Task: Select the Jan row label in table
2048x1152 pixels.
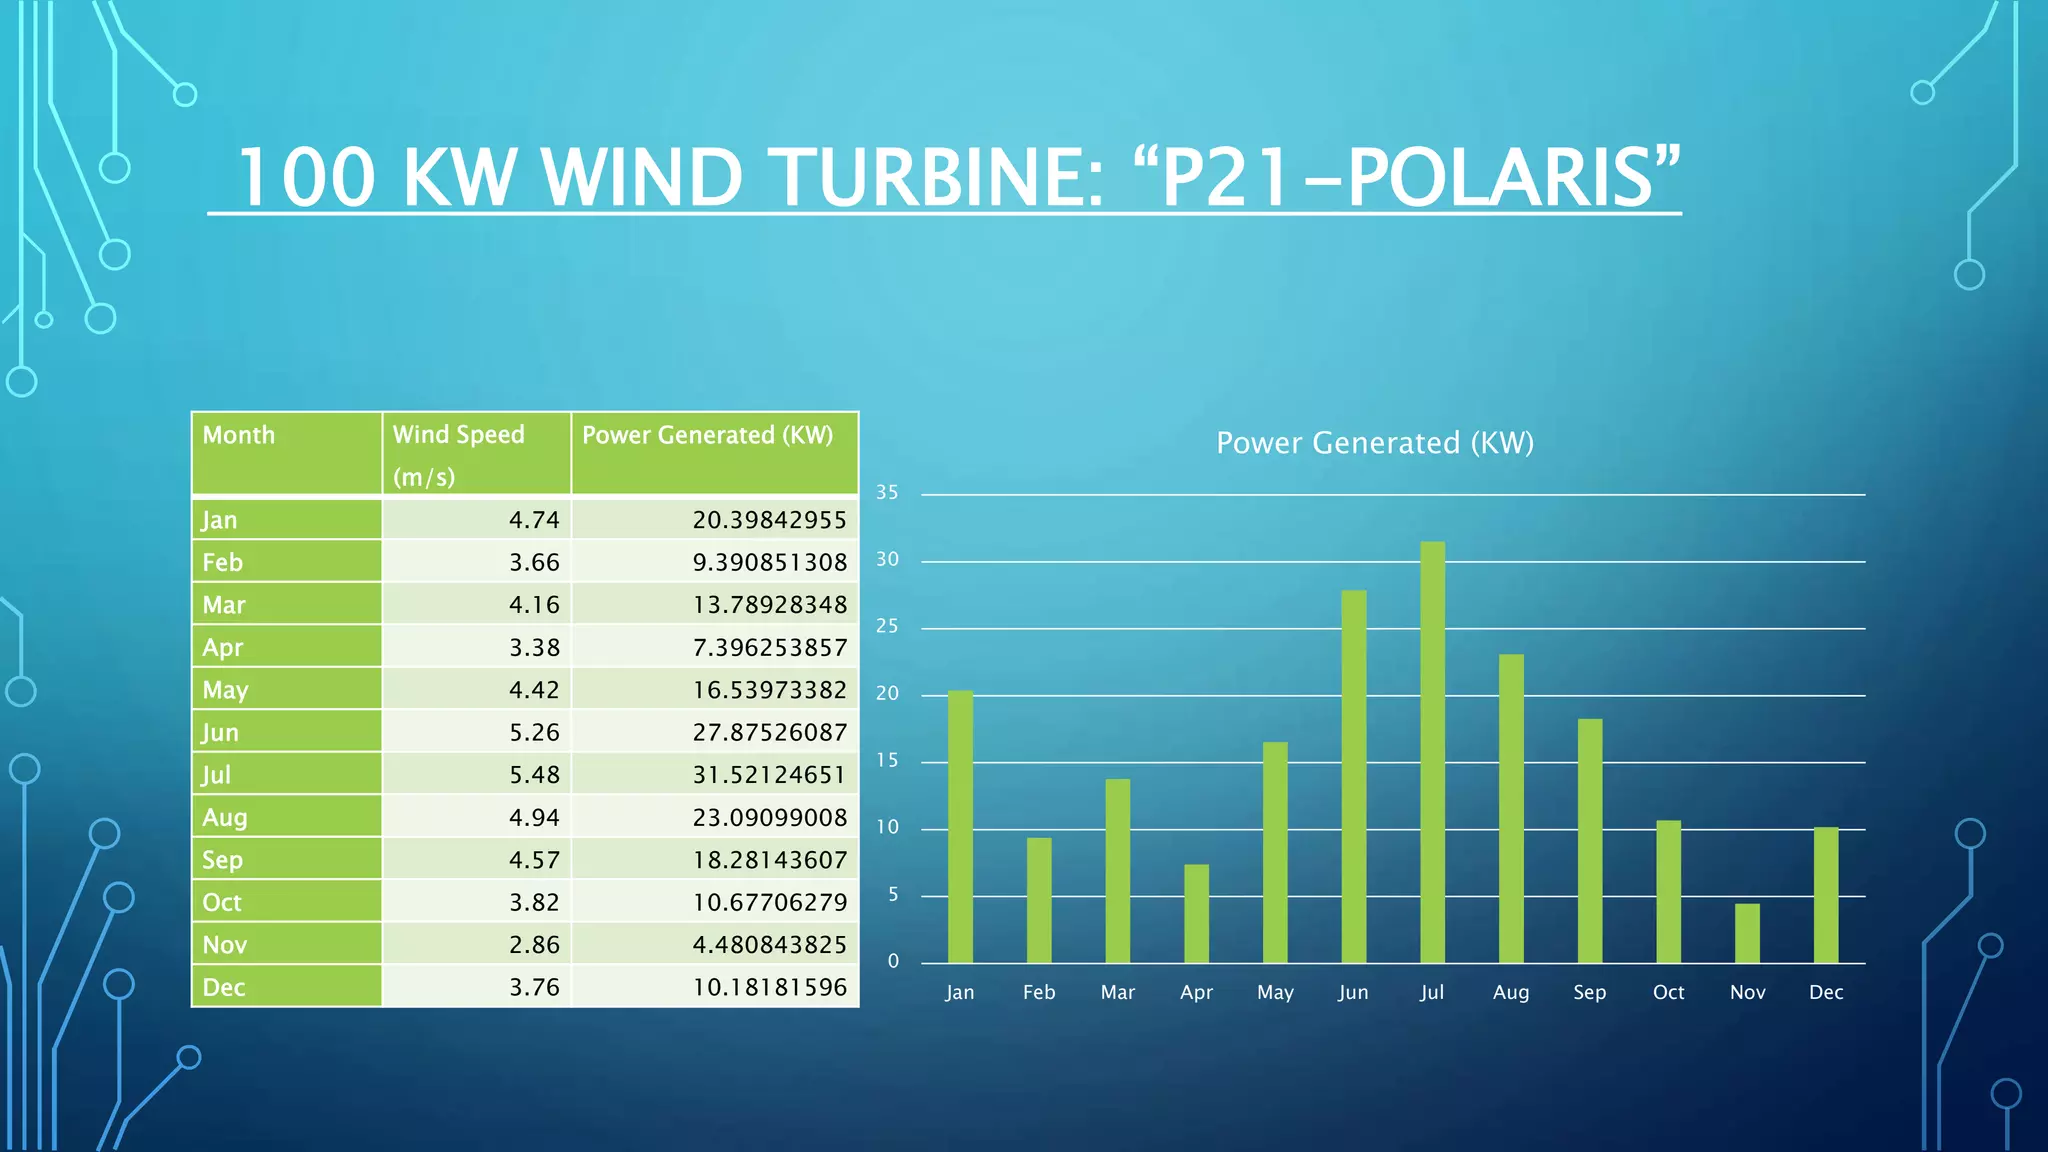Action: coord(286,520)
